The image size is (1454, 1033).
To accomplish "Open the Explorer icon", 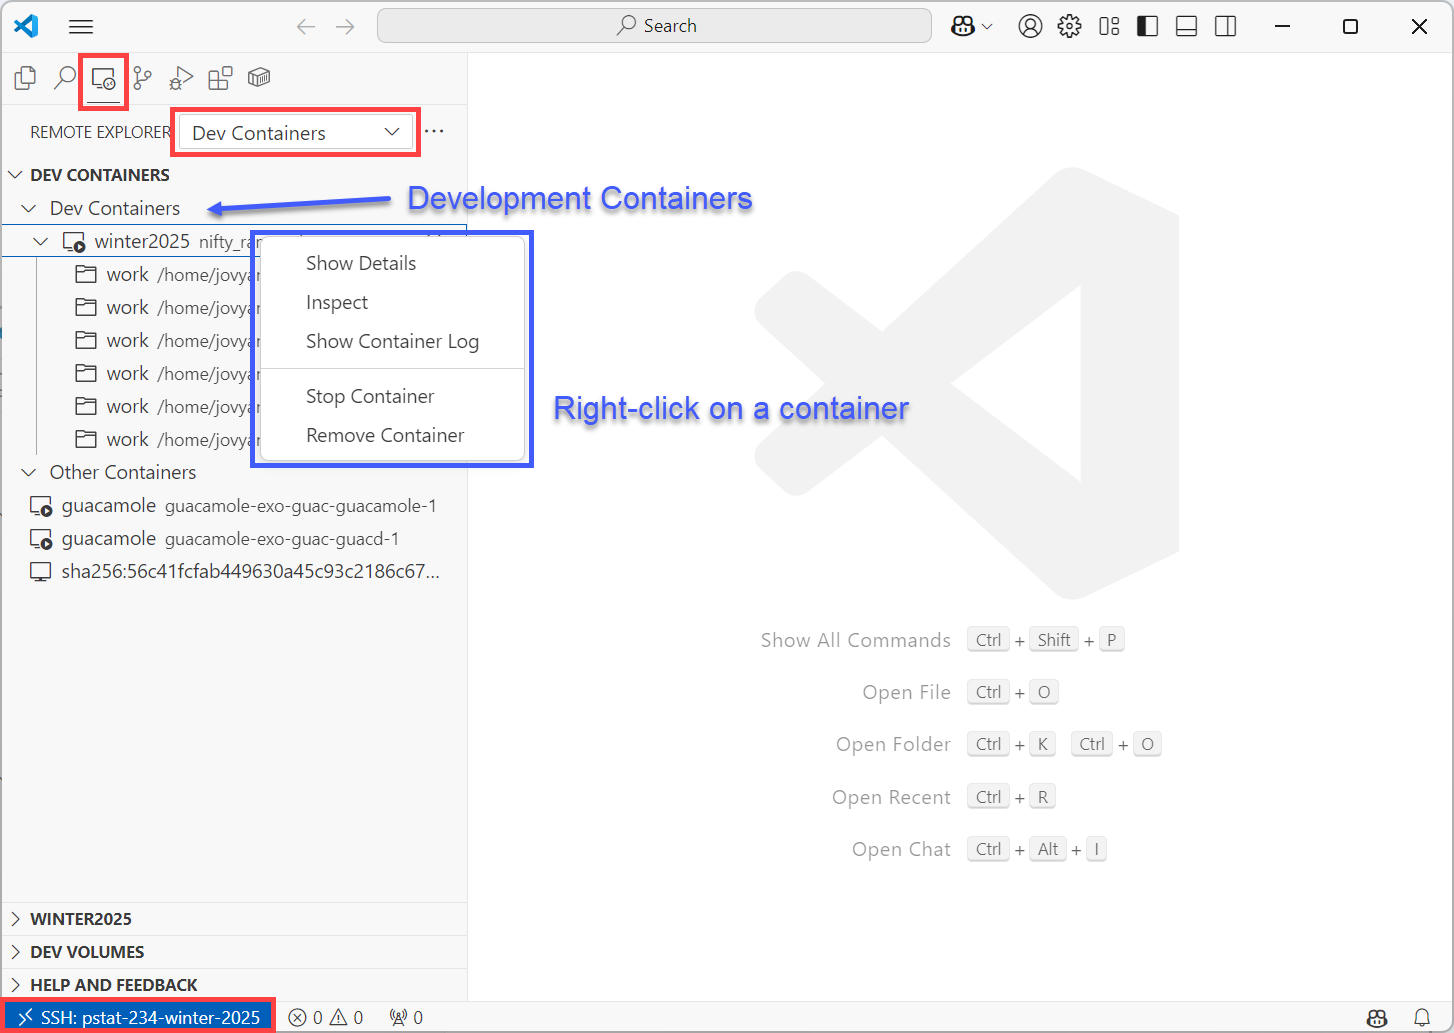I will pyautogui.click(x=24, y=77).
